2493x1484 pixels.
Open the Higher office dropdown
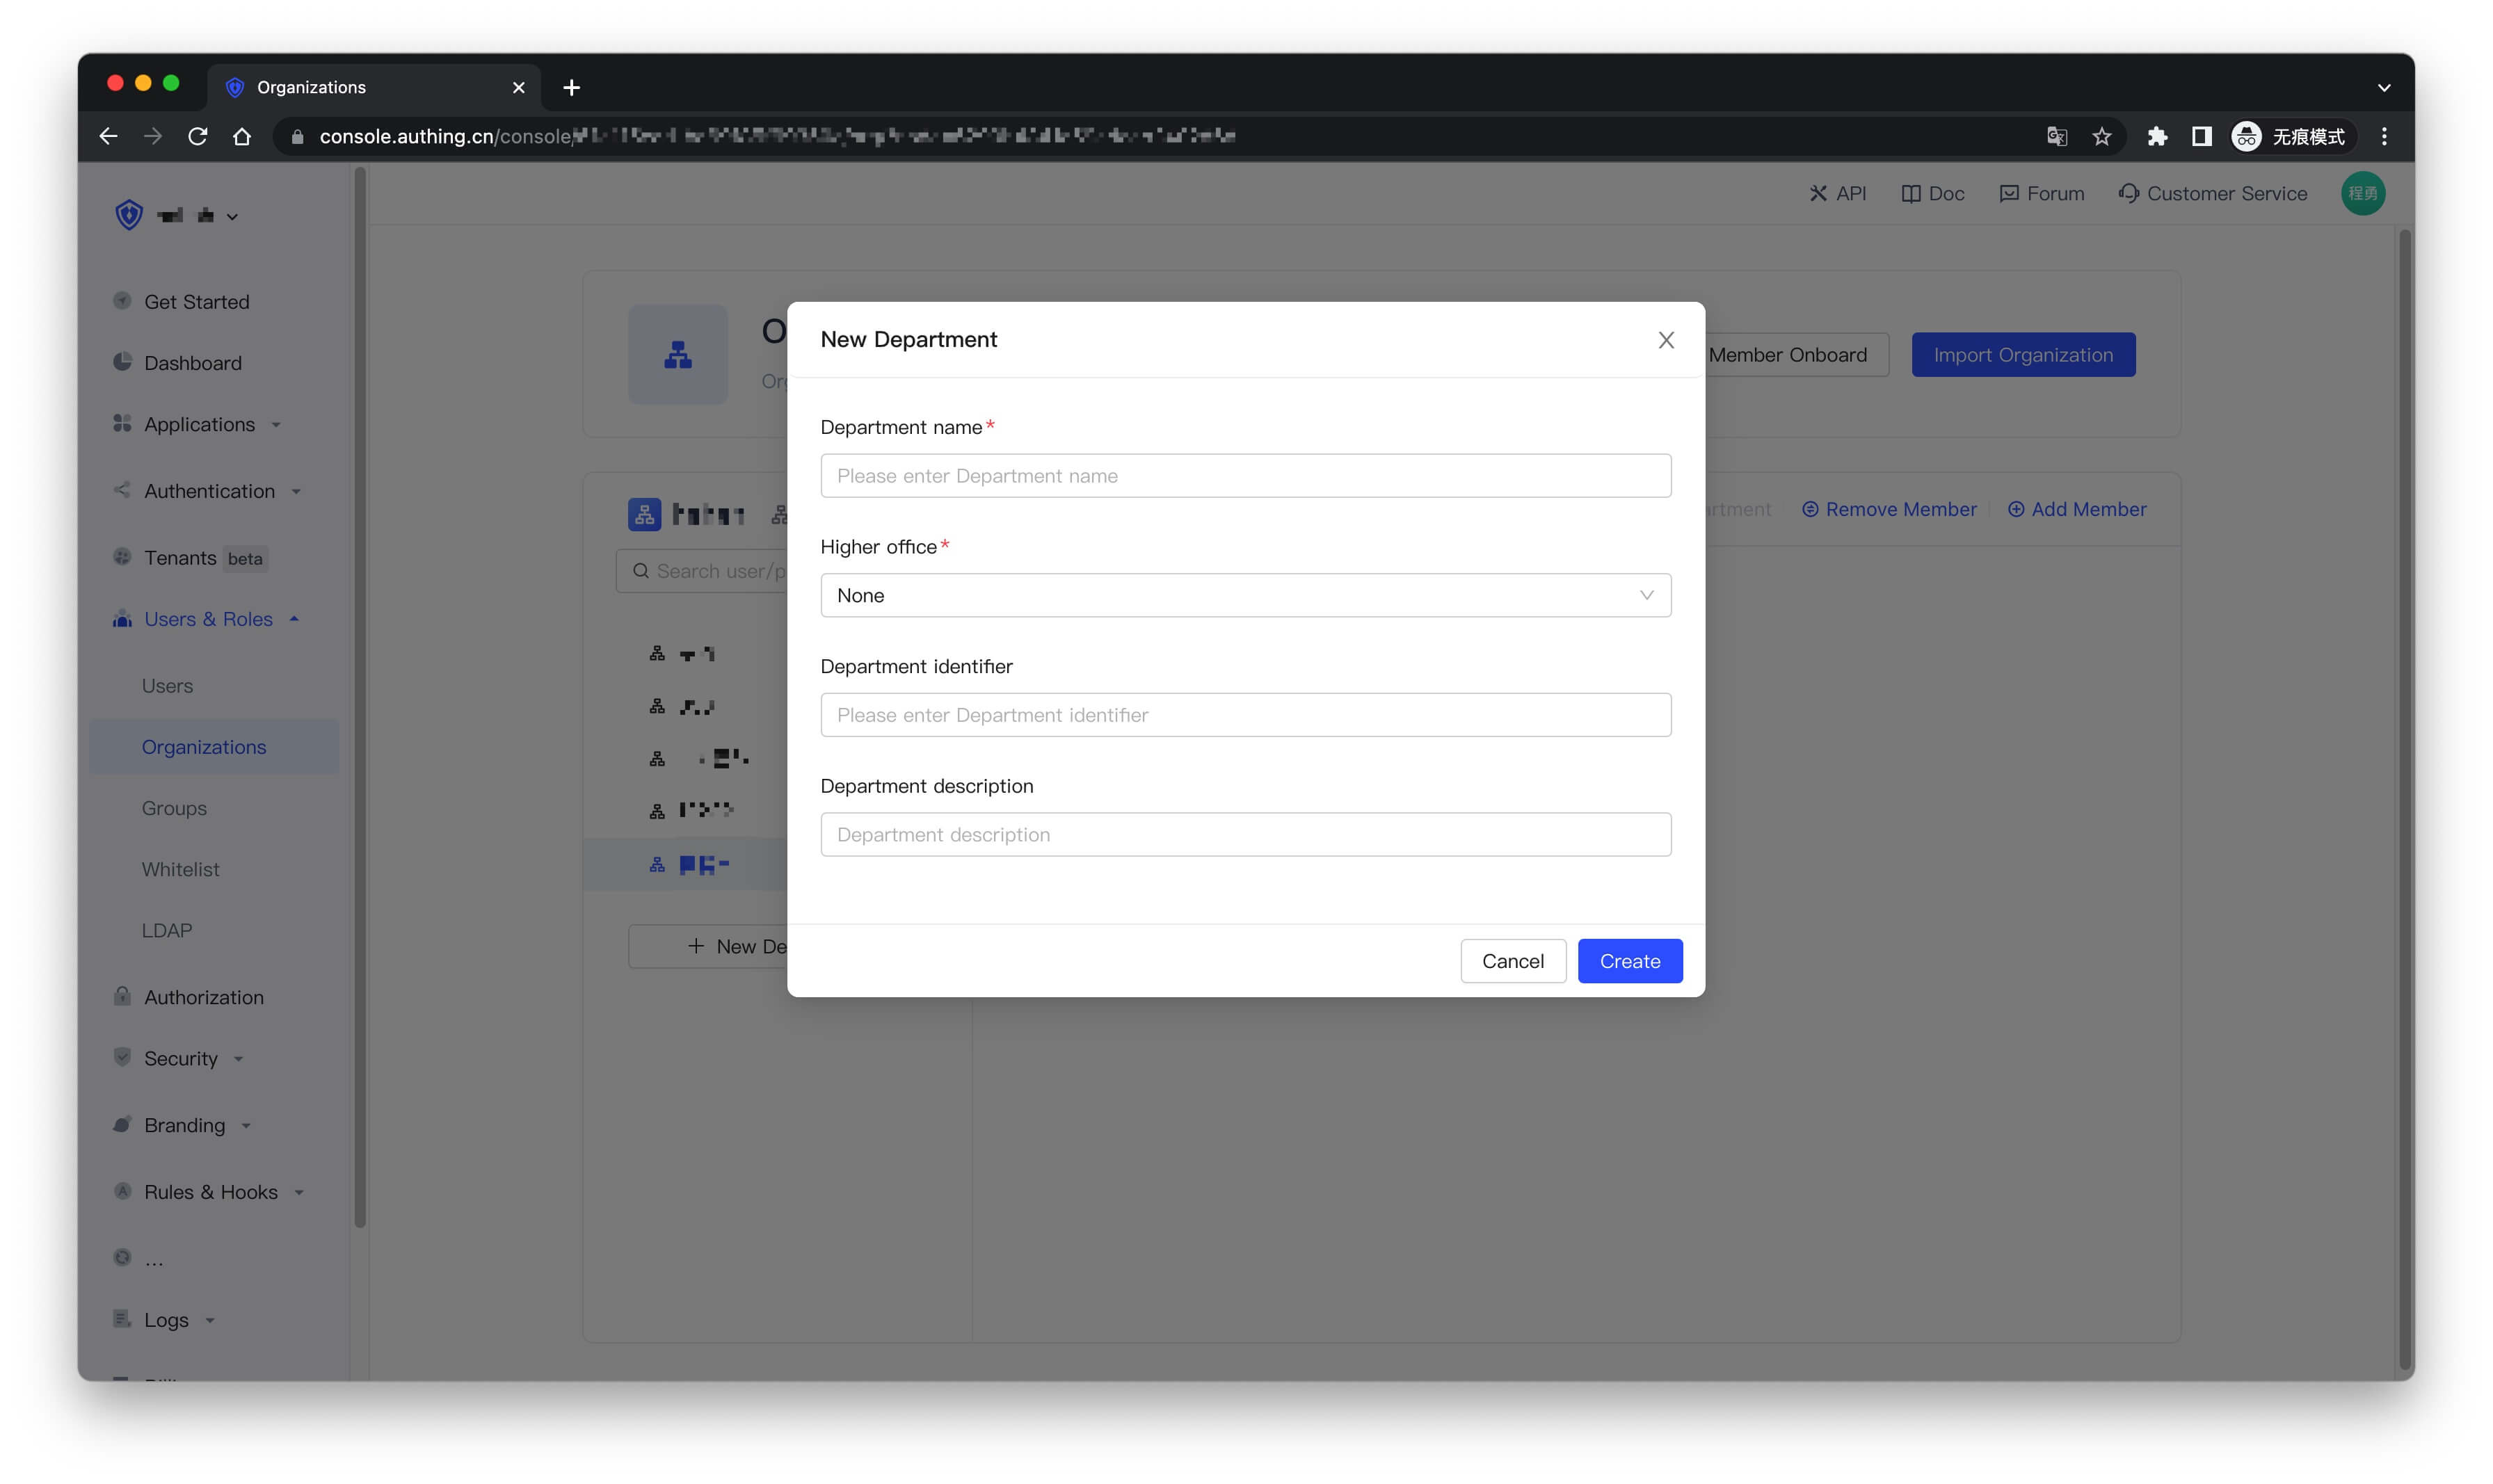1245,595
